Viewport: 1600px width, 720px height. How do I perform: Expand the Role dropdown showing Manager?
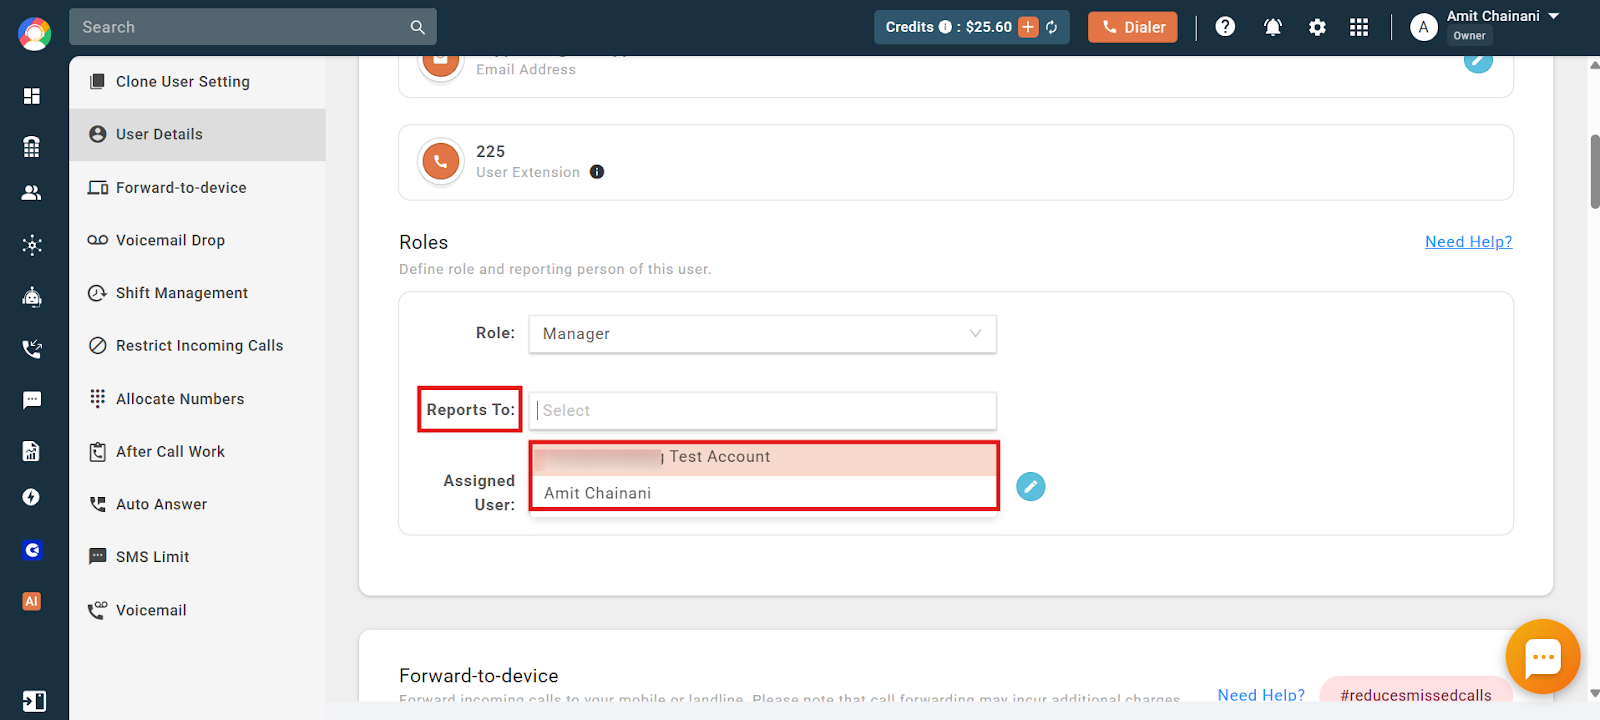(762, 334)
